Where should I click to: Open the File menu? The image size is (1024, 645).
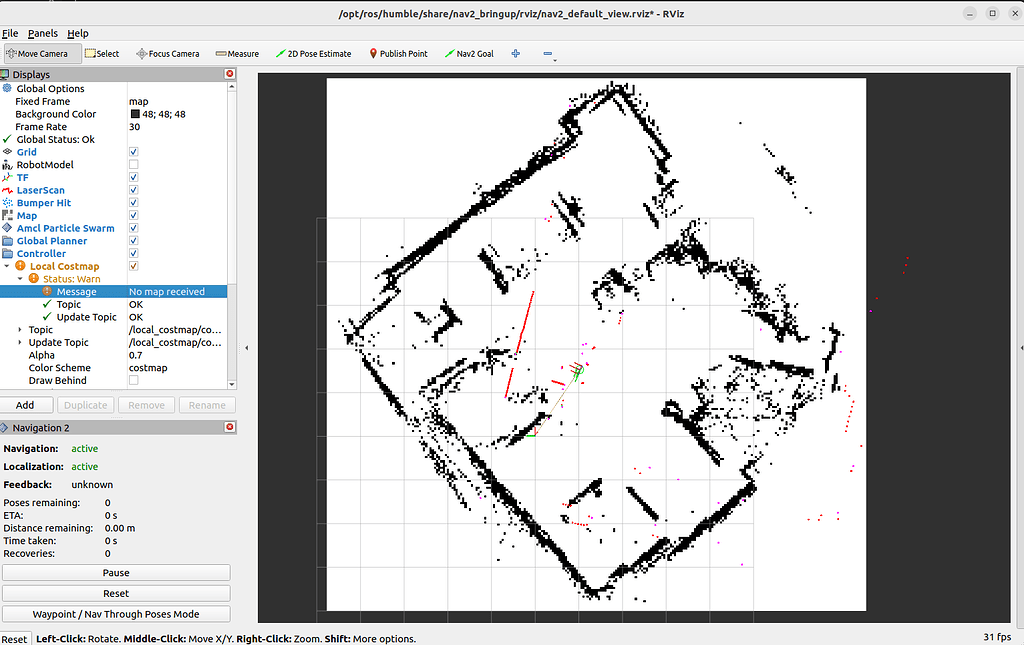click(10, 33)
